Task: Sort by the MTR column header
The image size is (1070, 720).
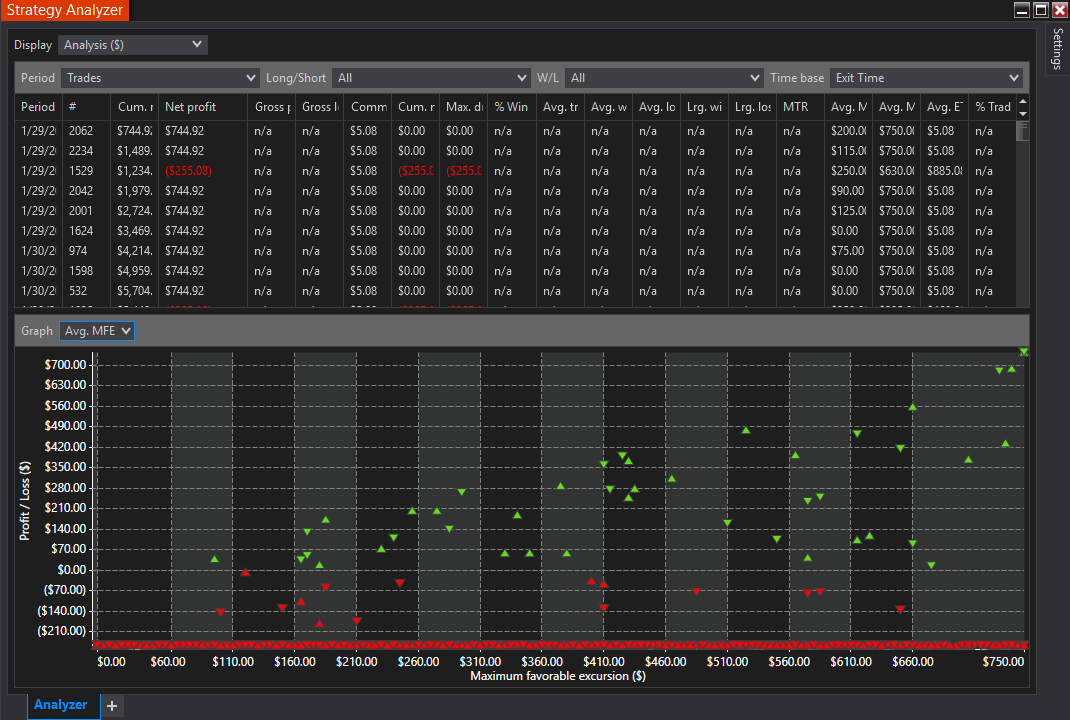Action: [800, 107]
